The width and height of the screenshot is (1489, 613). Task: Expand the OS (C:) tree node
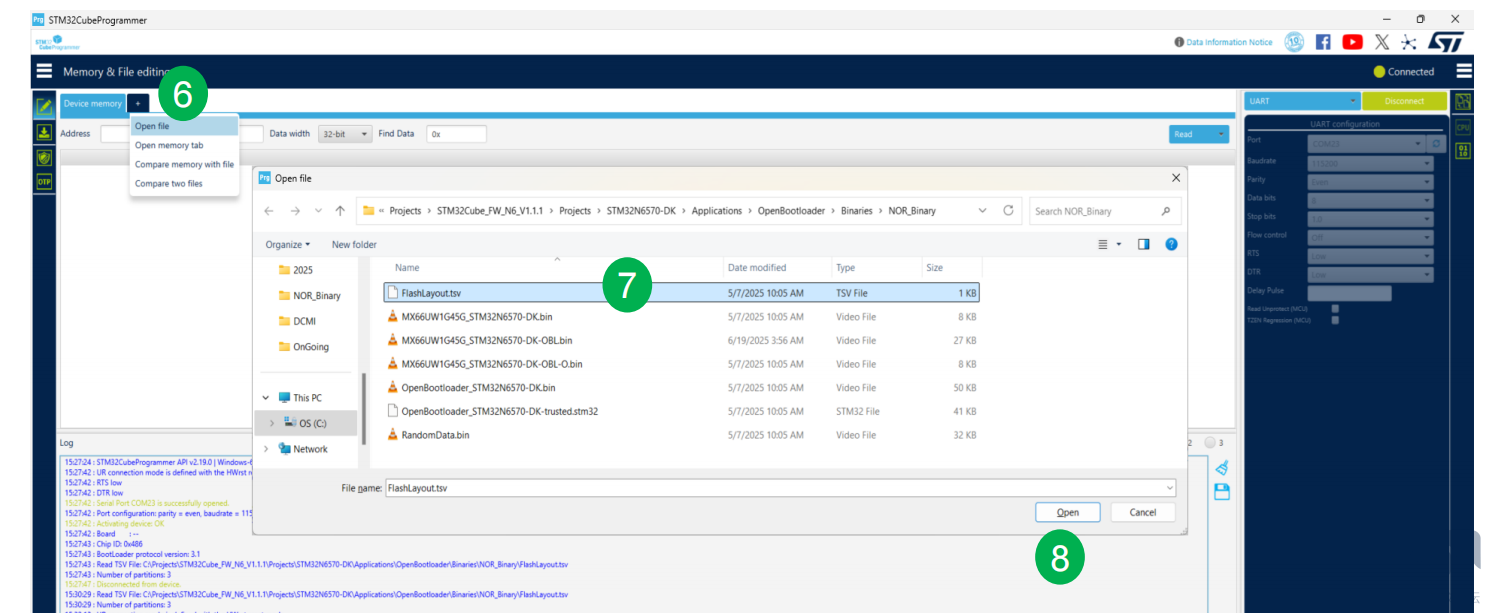coord(271,423)
